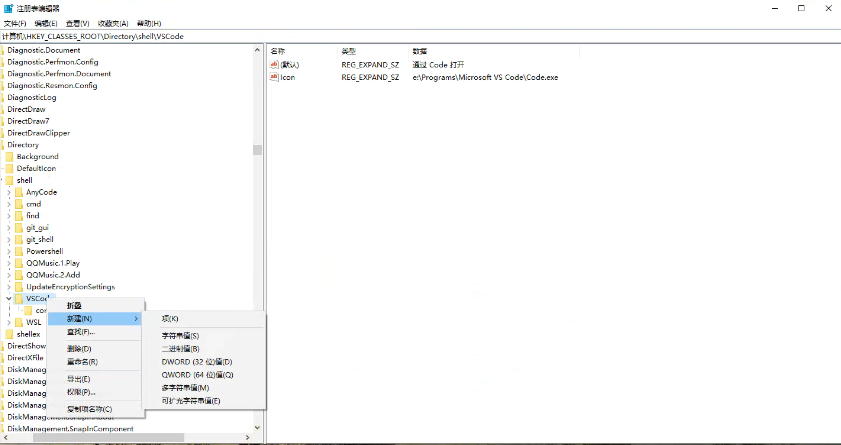This screenshot has width=841, height=445.
Task: Select the Directory key
Action: [23, 145]
